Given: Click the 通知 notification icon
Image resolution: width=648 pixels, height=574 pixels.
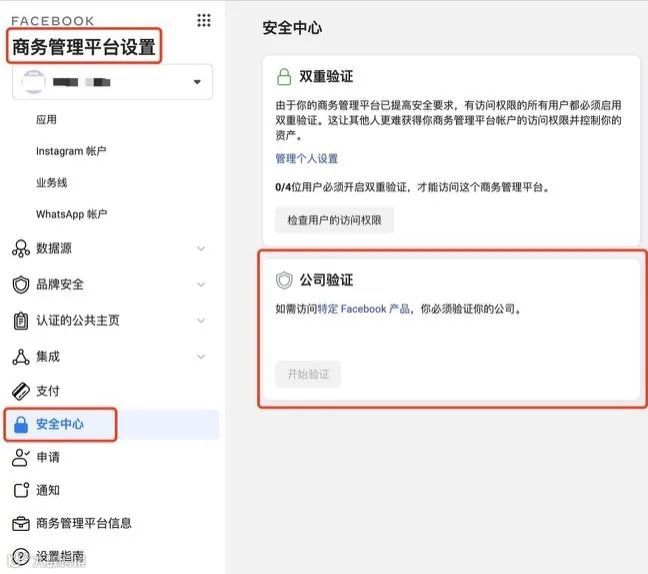Looking at the screenshot, I should click(21, 491).
